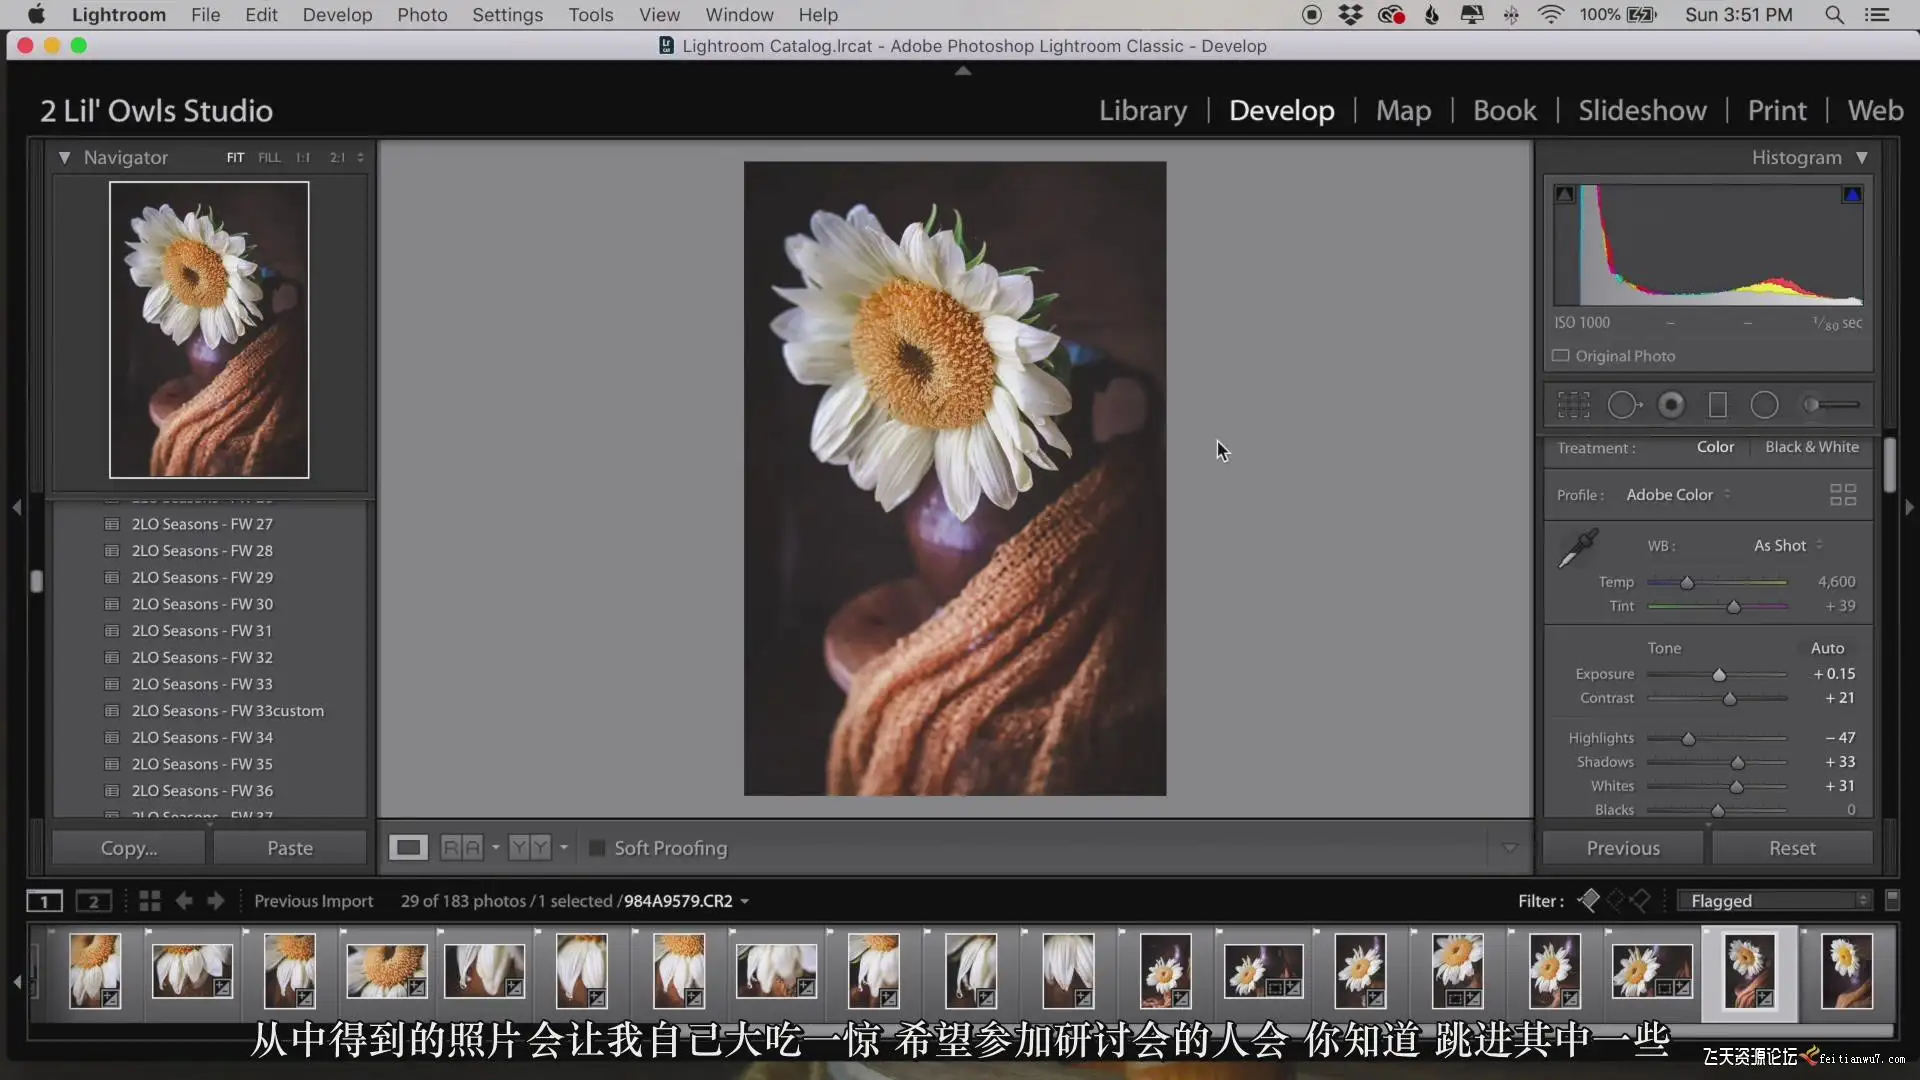Check the Original Photo box
This screenshot has height=1080, width=1920.
click(x=1560, y=356)
